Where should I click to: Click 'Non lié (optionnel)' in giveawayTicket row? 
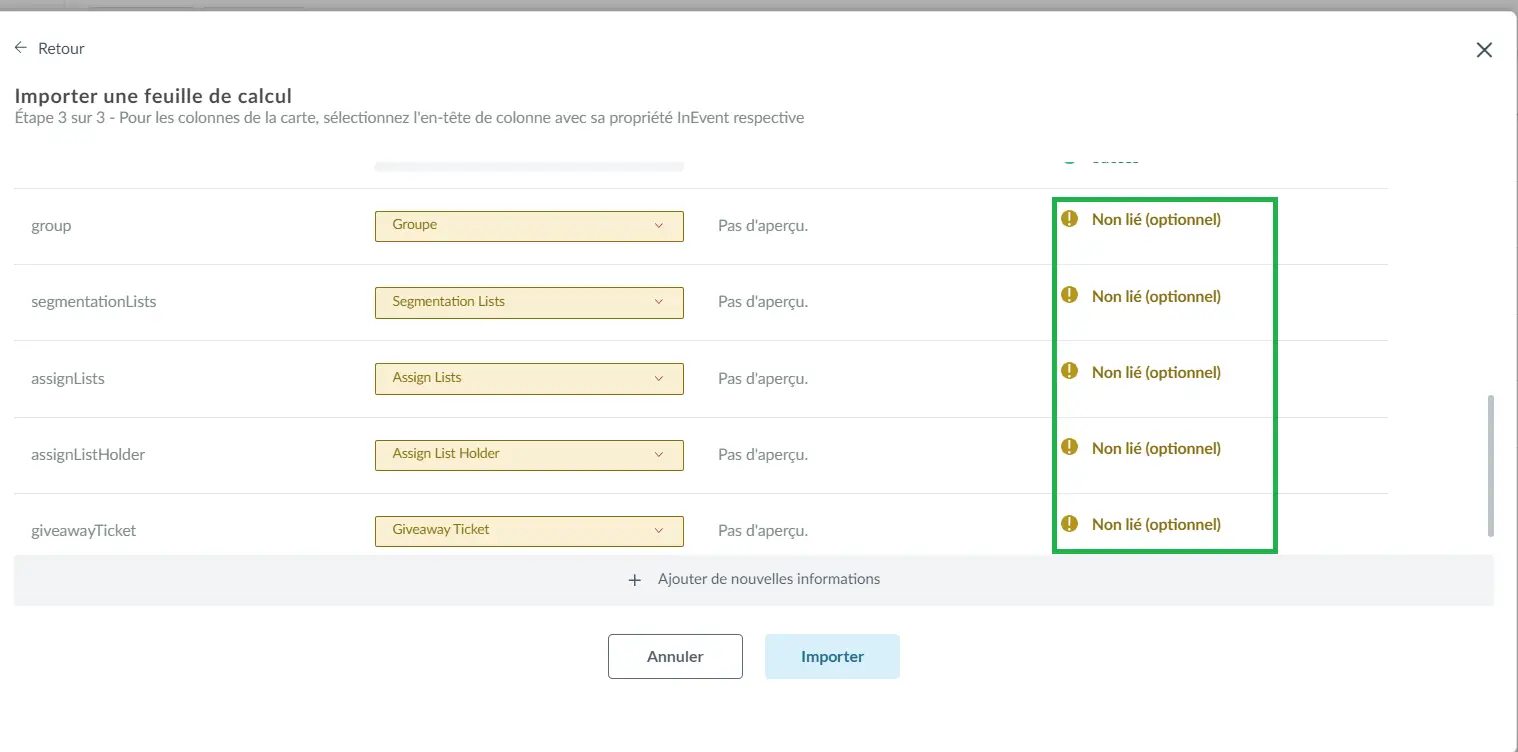pyautogui.click(x=1156, y=524)
